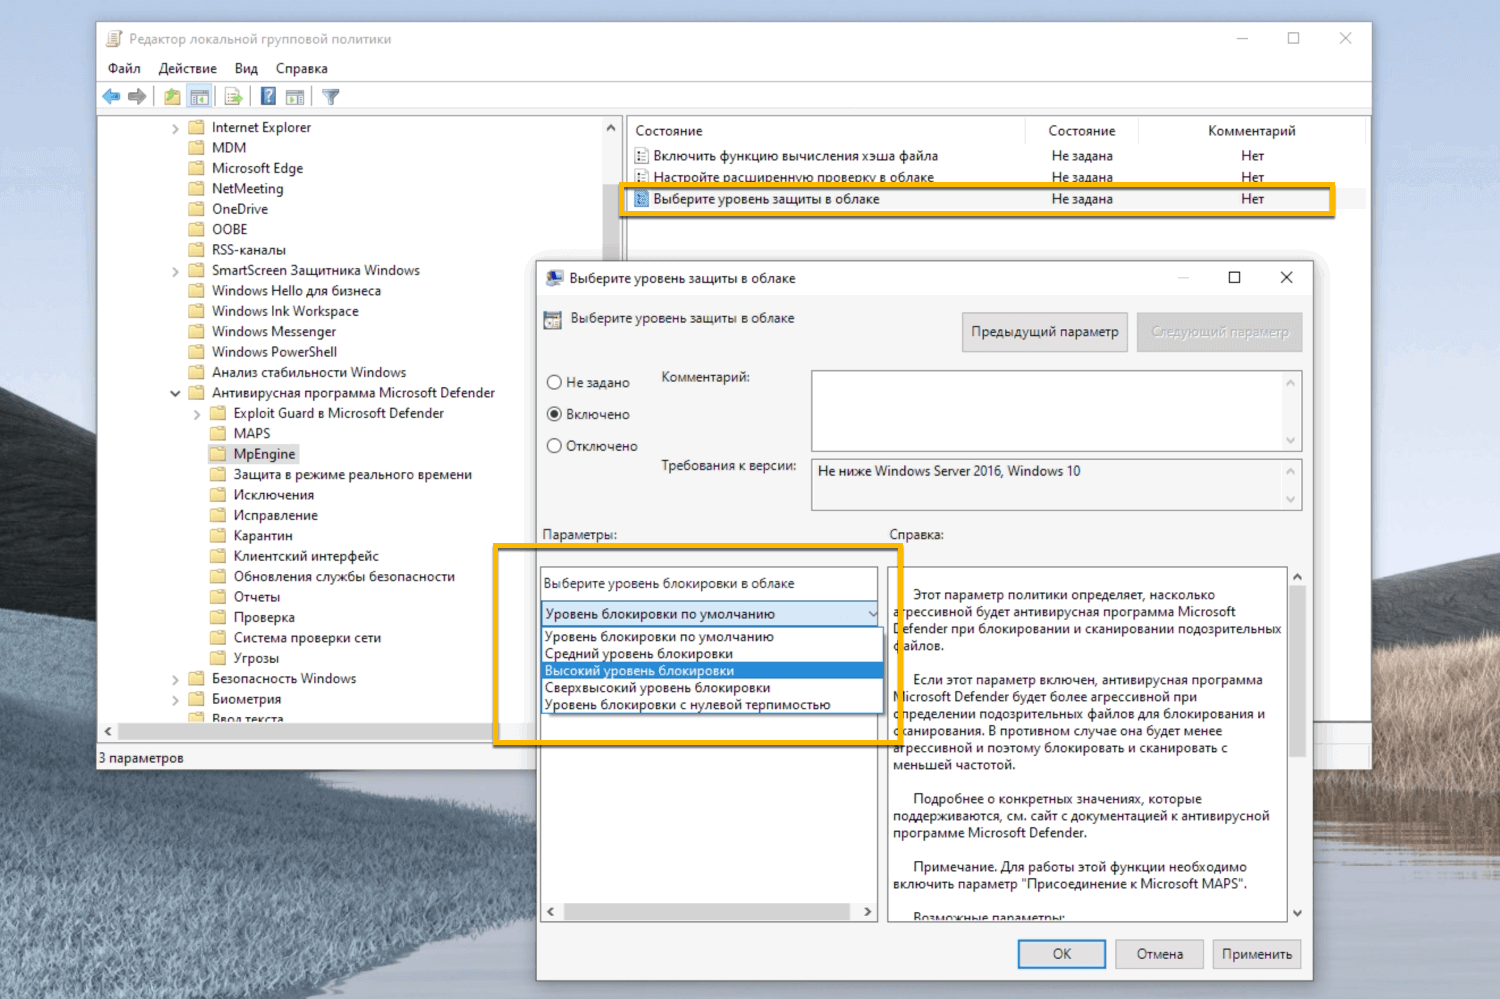Open help via the blue question mark icon
The height and width of the screenshot is (999, 1500).
point(268,96)
